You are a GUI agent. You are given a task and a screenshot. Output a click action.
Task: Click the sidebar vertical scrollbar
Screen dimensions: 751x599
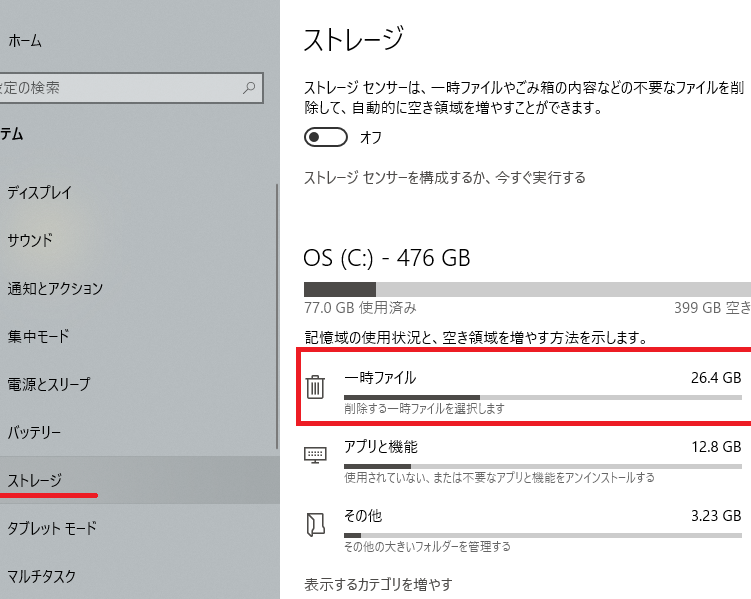[275, 320]
